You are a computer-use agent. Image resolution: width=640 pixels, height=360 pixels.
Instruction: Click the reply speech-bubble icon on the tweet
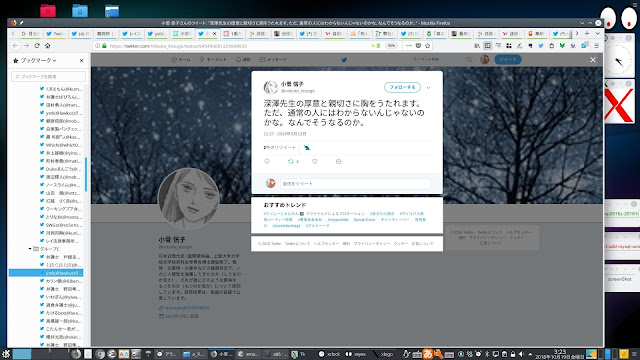(267, 162)
